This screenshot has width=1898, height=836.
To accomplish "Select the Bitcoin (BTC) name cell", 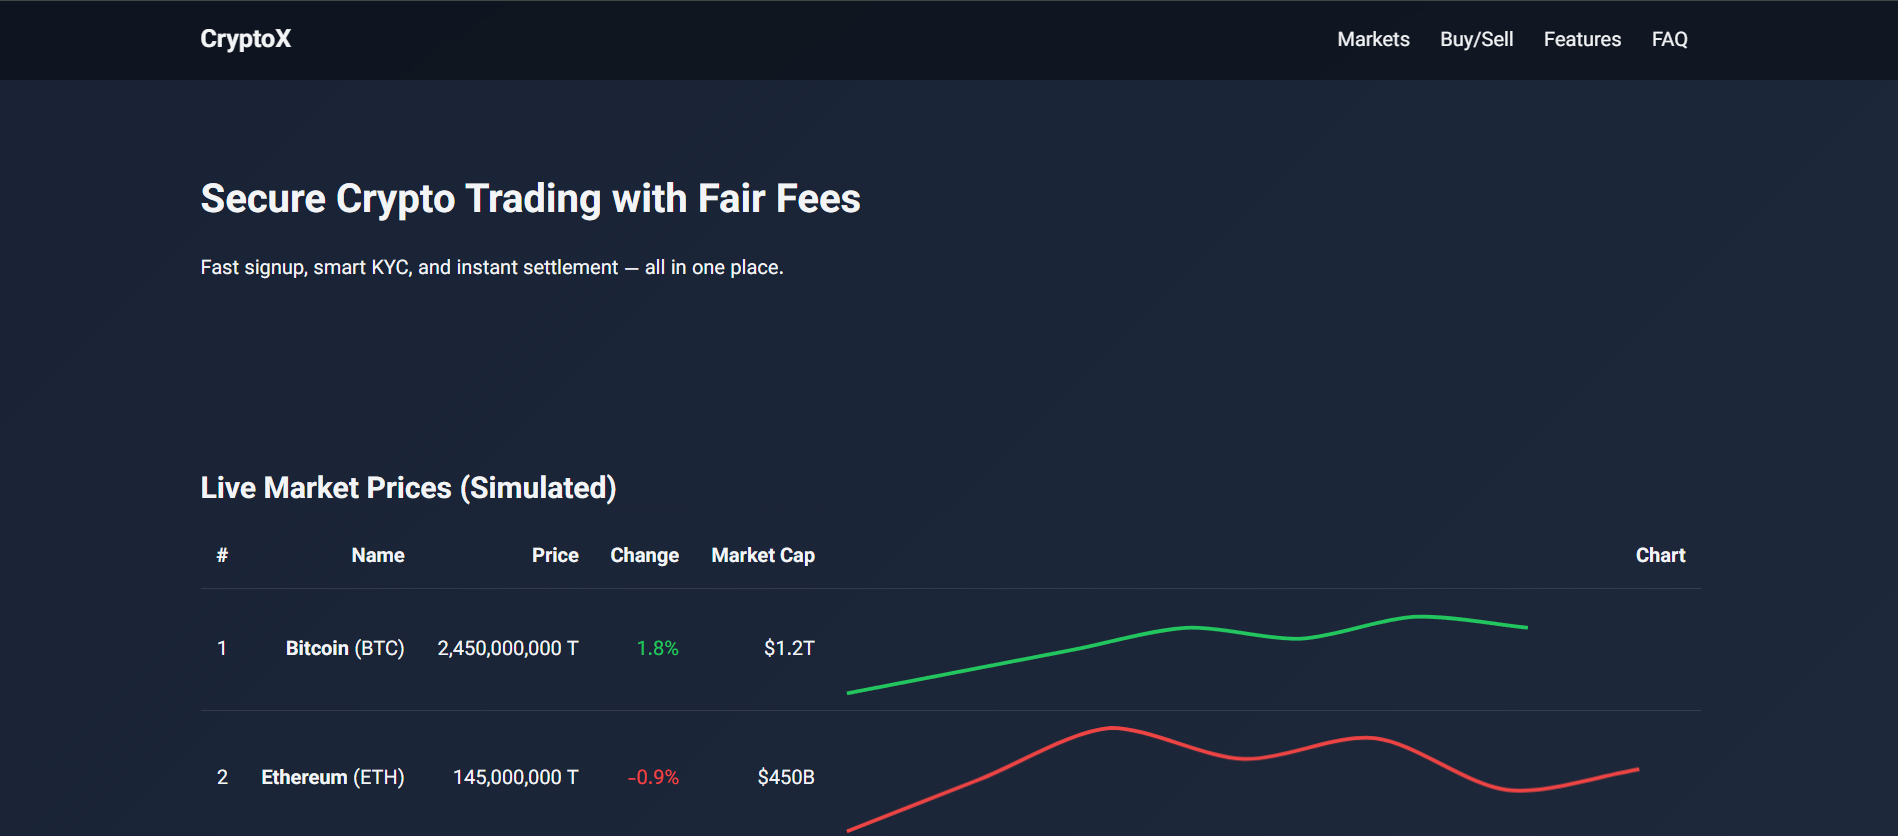I will tap(345, 648).
